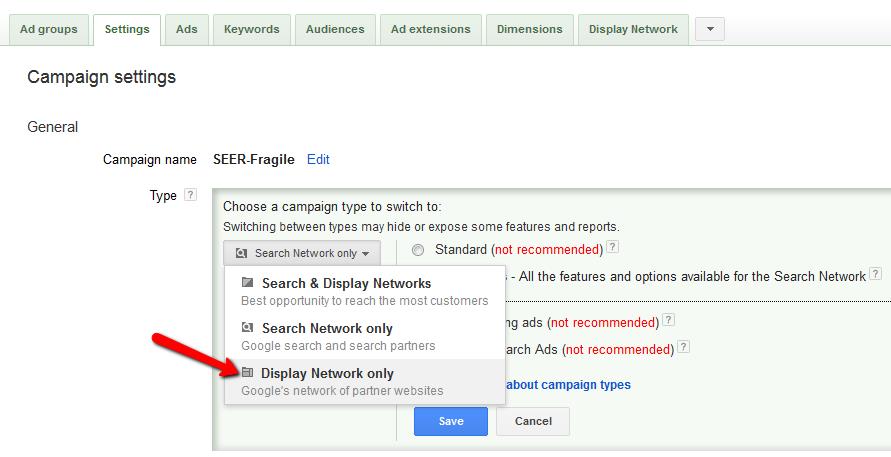Choose Display Network only option
This screenshot has height=457, width=891.
tap(327, 374)
